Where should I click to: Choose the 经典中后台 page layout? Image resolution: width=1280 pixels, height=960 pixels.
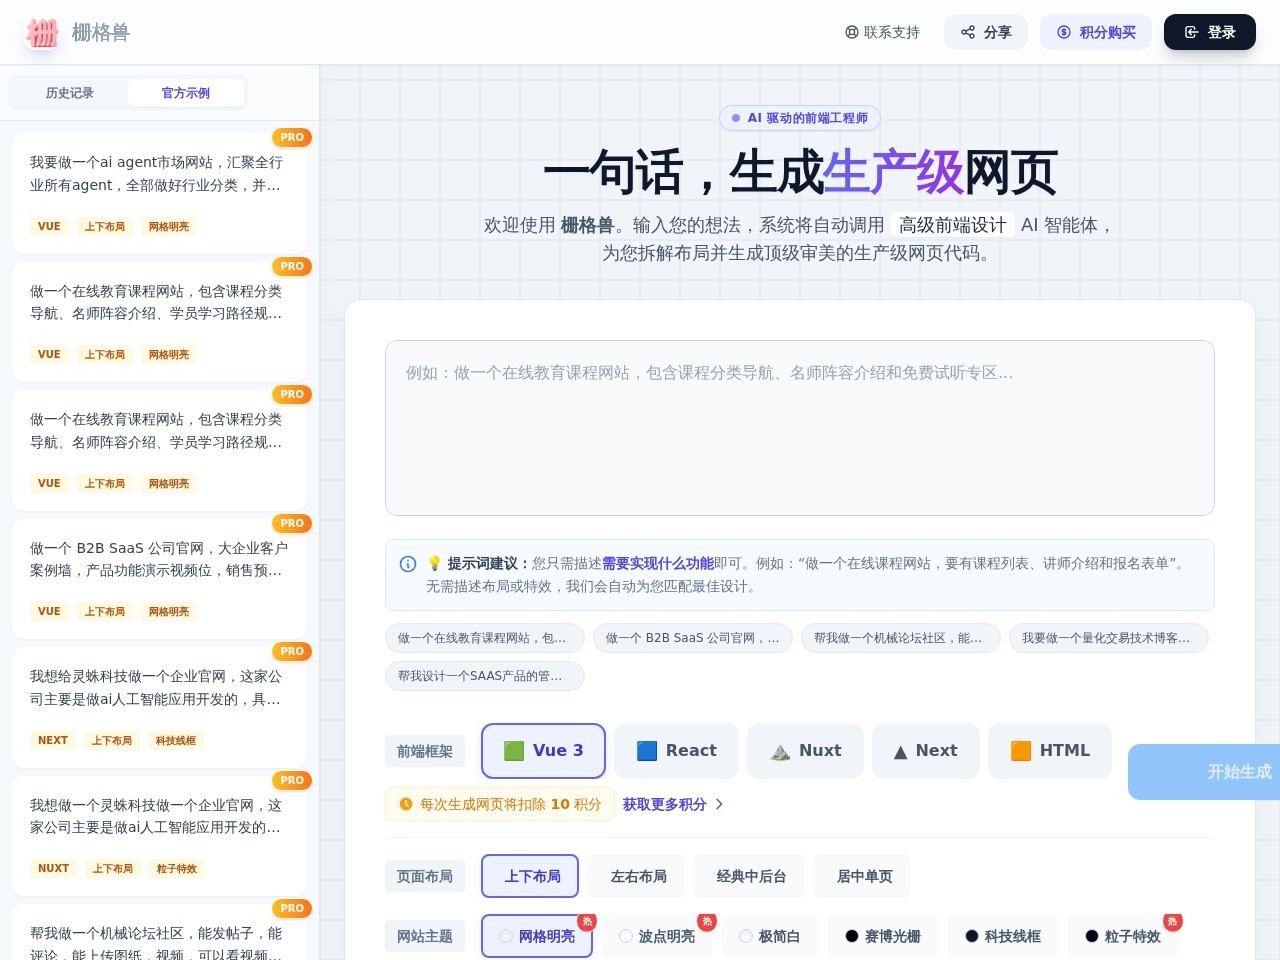pyautogui.click(x=751, y=877)
